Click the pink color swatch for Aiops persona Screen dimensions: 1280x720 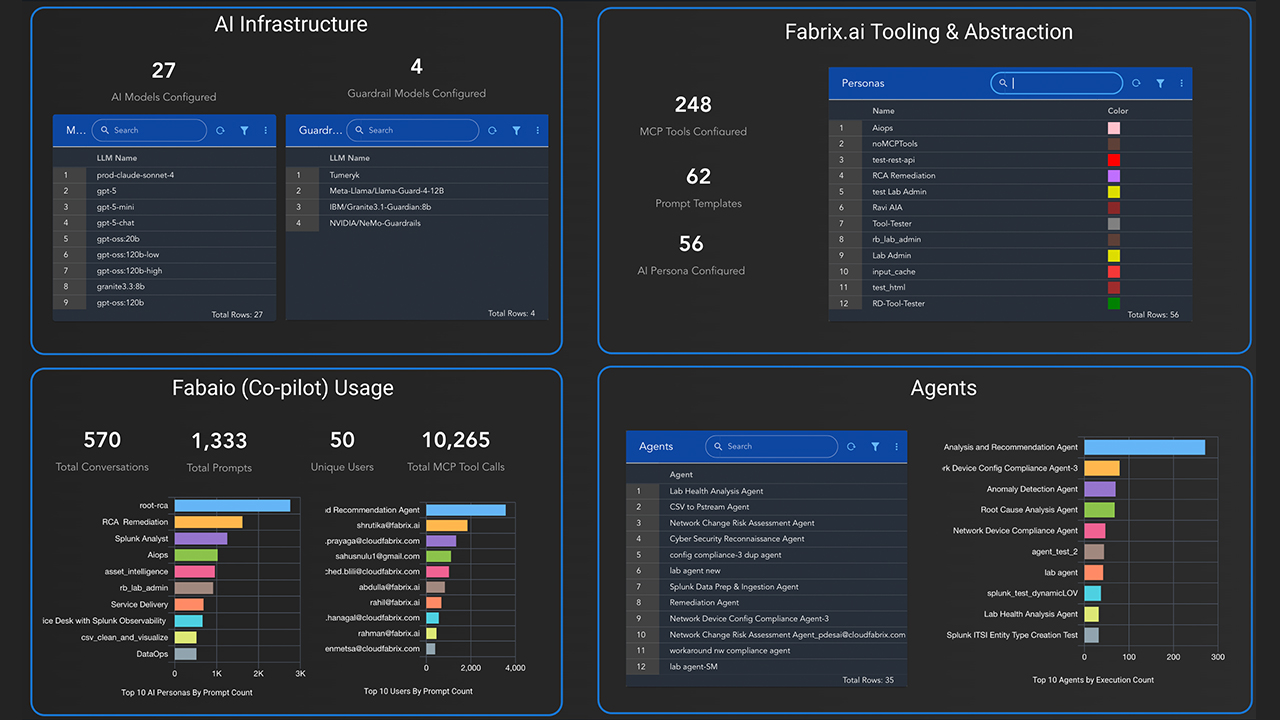(1113, 127)
